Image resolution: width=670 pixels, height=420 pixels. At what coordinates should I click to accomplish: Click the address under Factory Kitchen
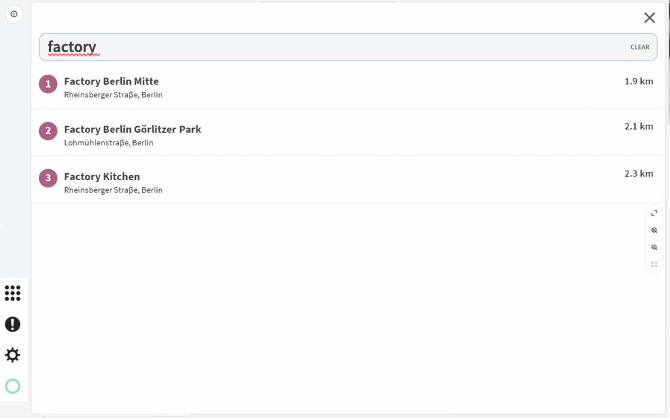(x=113, y=190)
